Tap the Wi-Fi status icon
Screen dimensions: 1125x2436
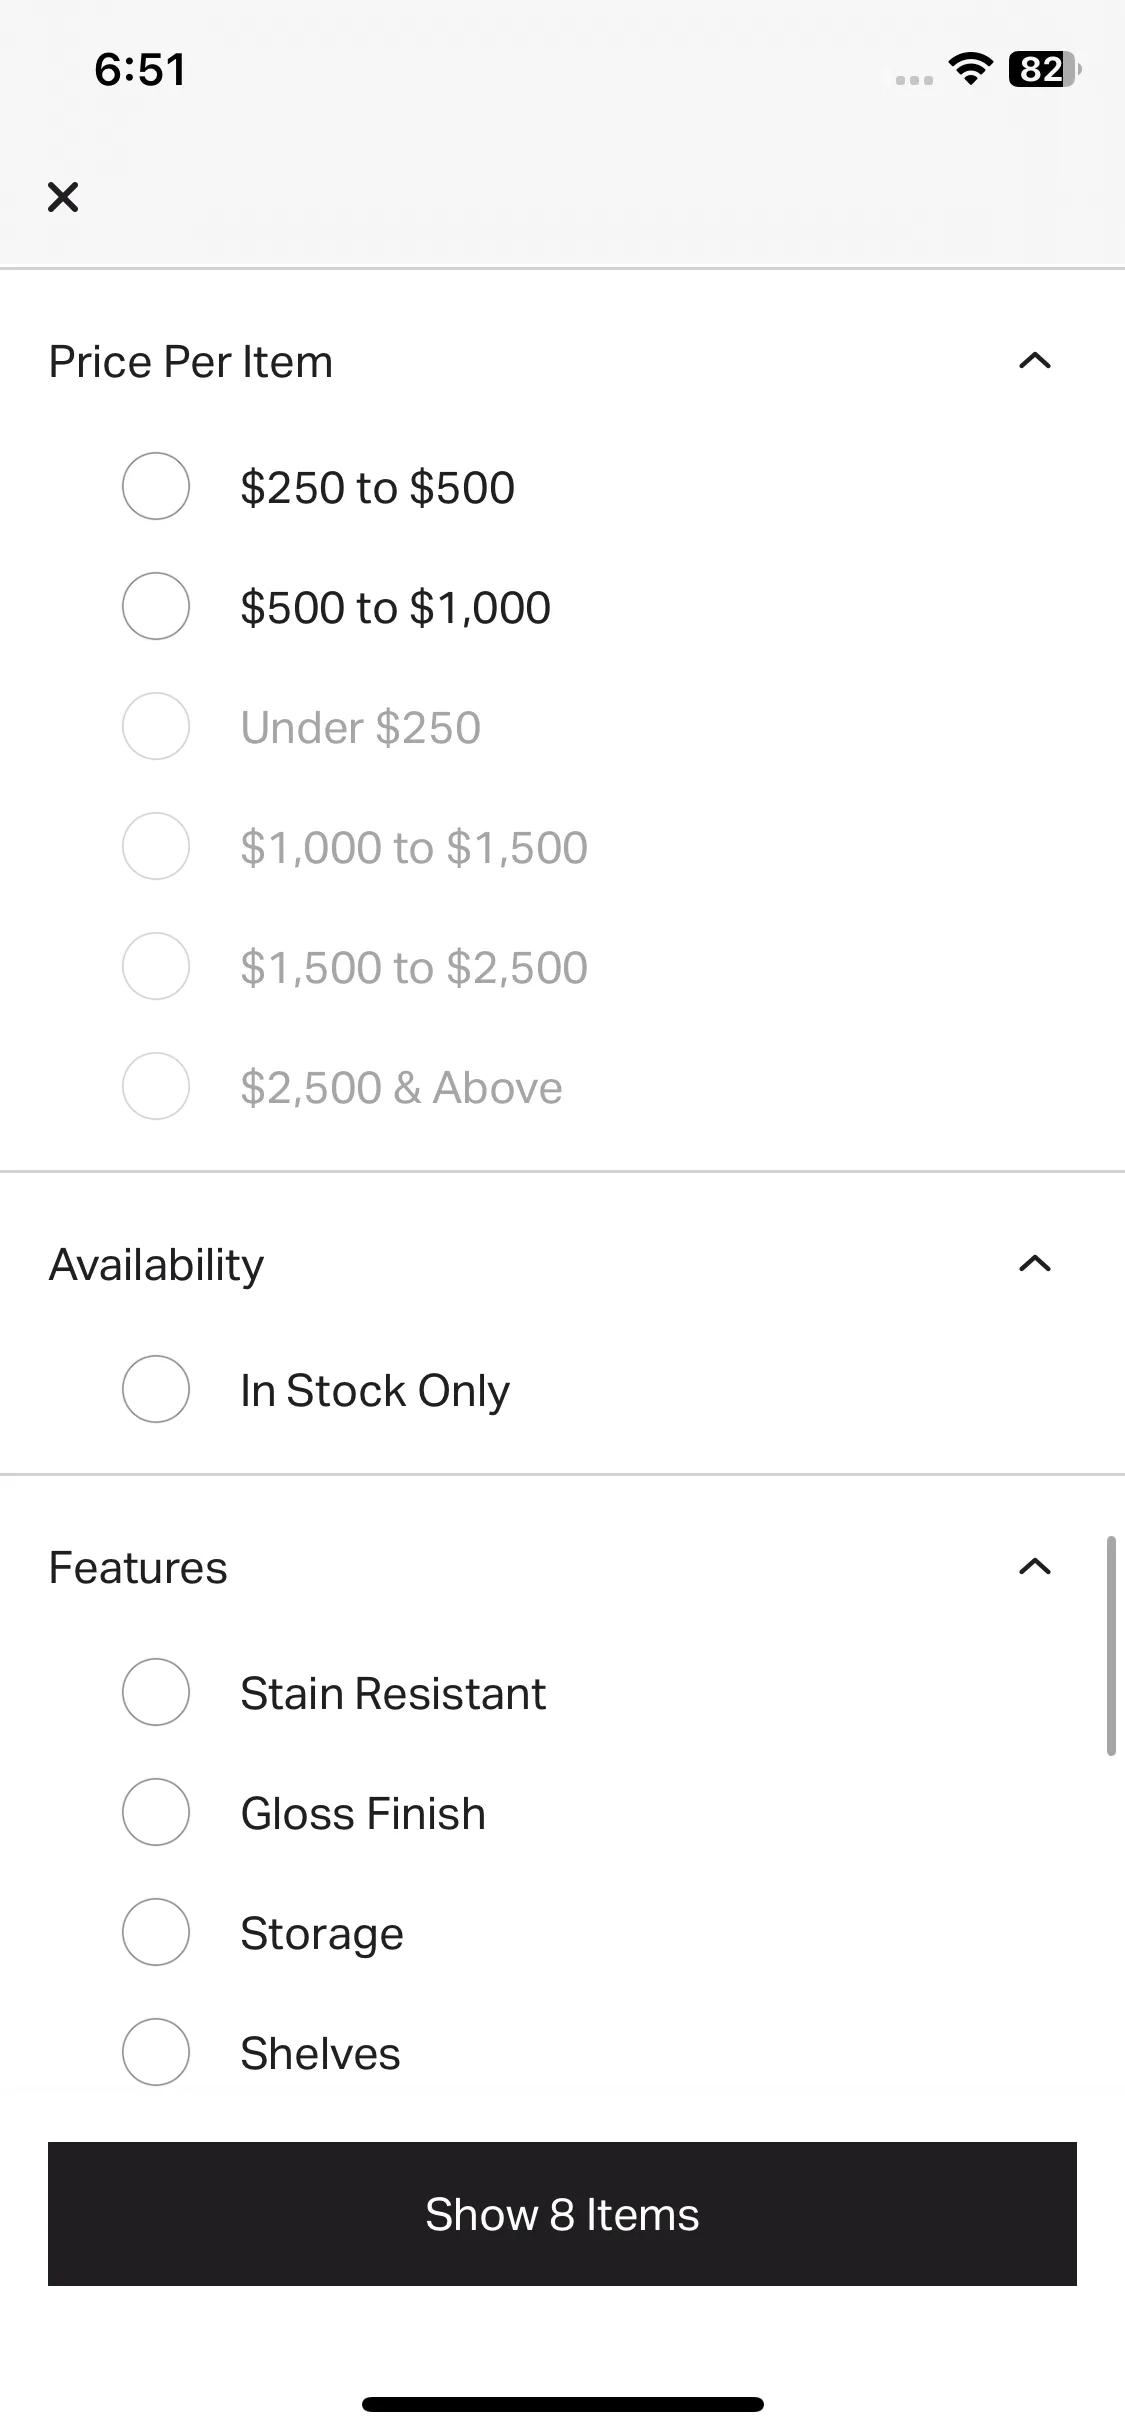(x=969, y=69)
